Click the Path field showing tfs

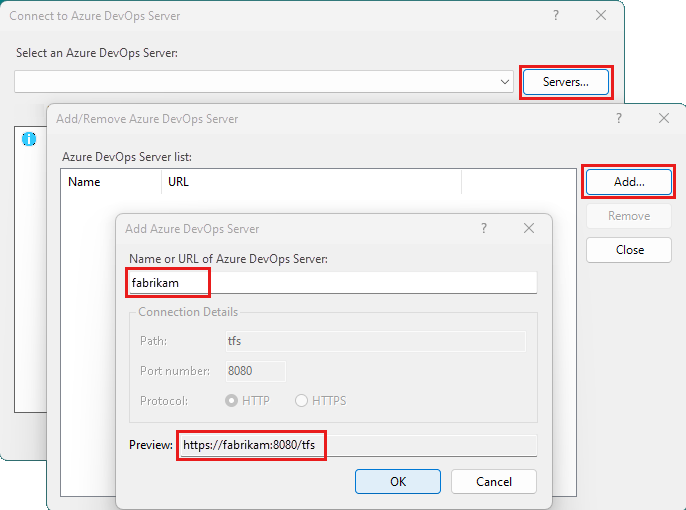pos(375,341)
